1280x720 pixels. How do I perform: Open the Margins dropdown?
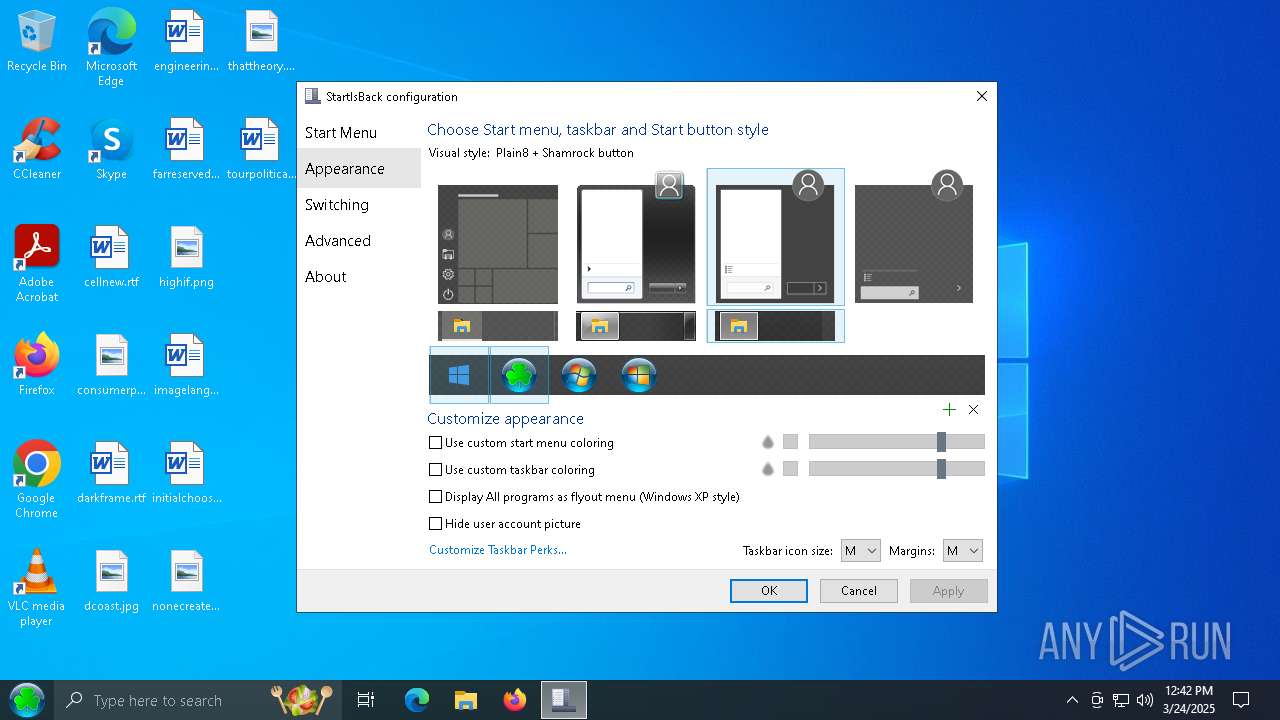point(962,551)
